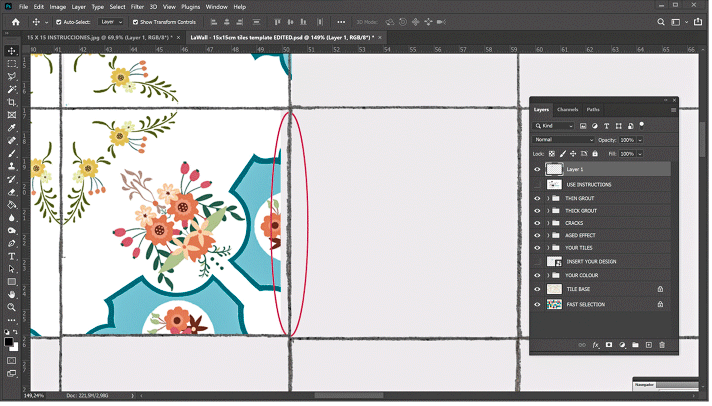Toggle the Auto-Select checkbox
This screenshot has width=712, height=406.
[x=58, y=21]
